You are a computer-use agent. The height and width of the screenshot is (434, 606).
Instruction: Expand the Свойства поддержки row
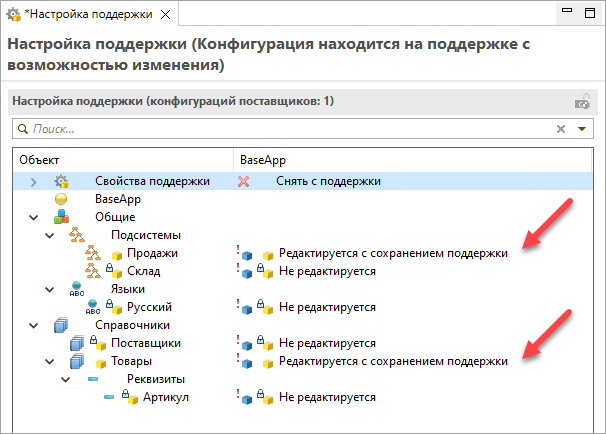click(33, 181)
